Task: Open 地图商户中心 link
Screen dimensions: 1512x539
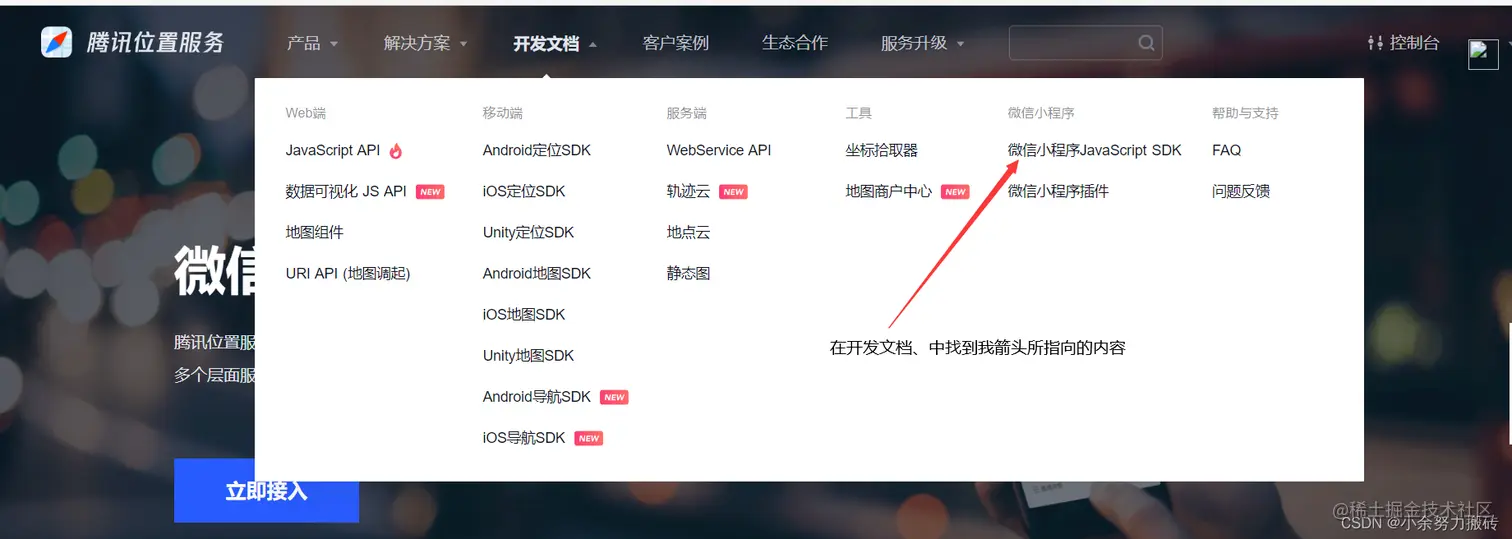Action: [x=888, y=192]
